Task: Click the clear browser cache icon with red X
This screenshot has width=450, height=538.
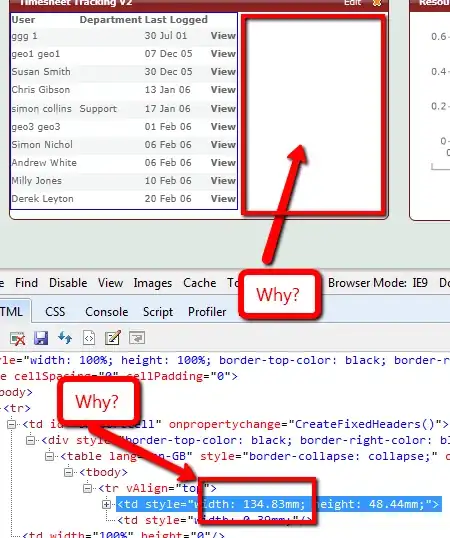Action: [17, 338]
